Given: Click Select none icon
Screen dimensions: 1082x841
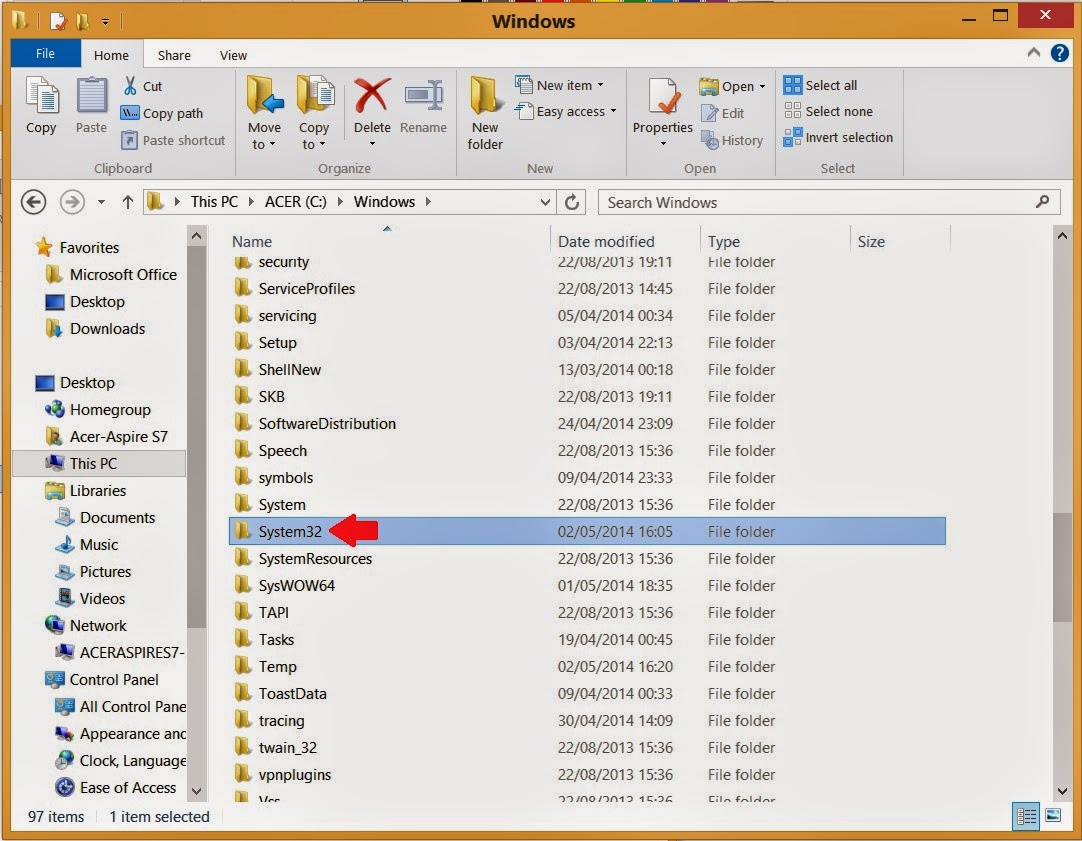Looking at the screenshot, I should click(793, 111).
